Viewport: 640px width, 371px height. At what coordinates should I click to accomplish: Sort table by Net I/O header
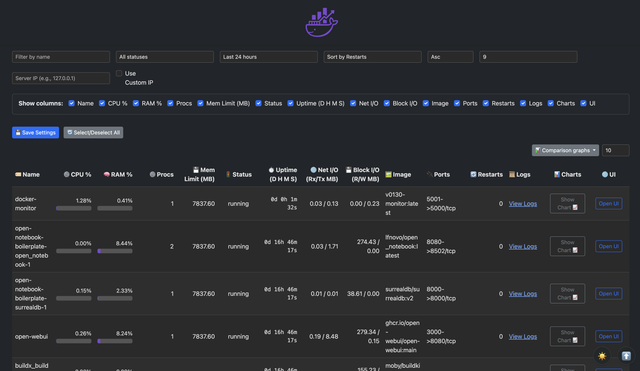click(x=322, y=174)
